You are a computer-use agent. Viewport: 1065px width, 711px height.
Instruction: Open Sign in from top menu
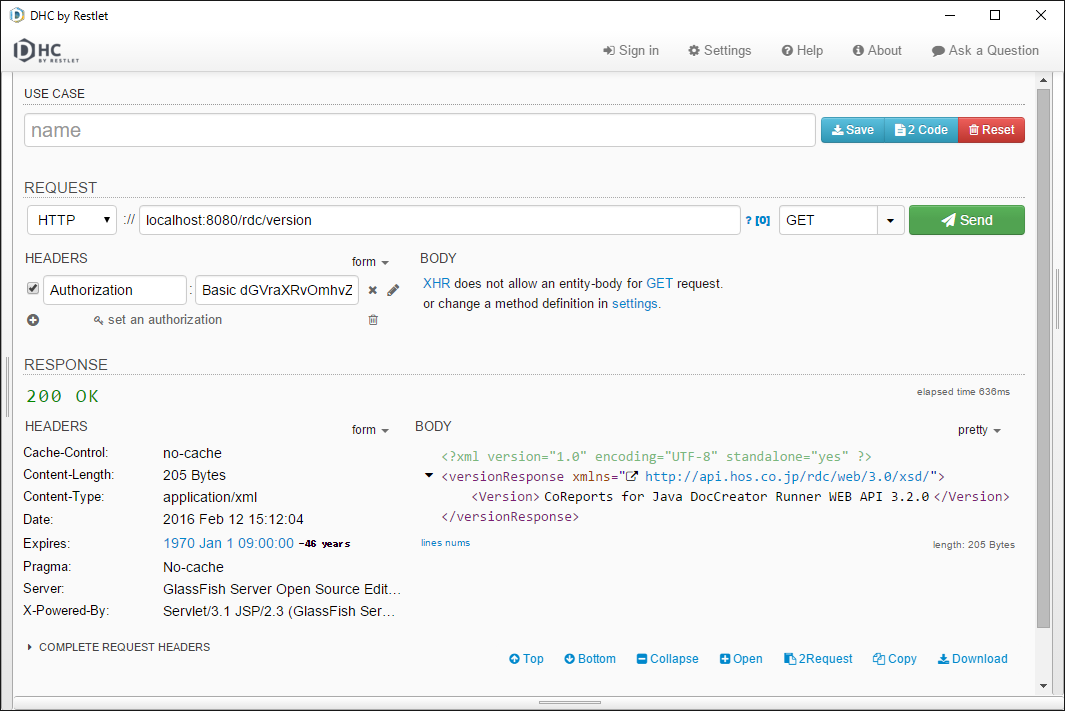[x=631, y=50]
